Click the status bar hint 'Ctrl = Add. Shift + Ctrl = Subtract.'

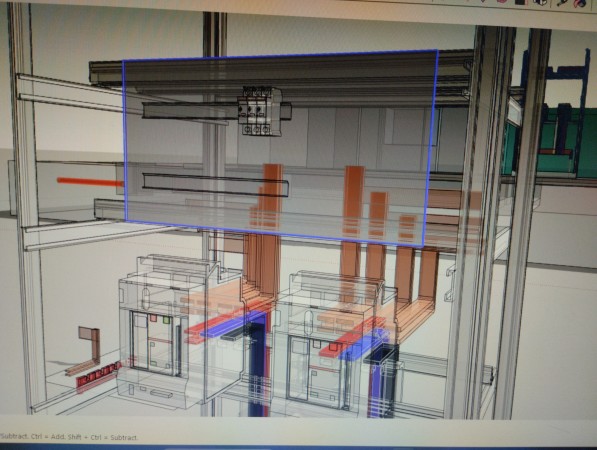coord(85,437)
